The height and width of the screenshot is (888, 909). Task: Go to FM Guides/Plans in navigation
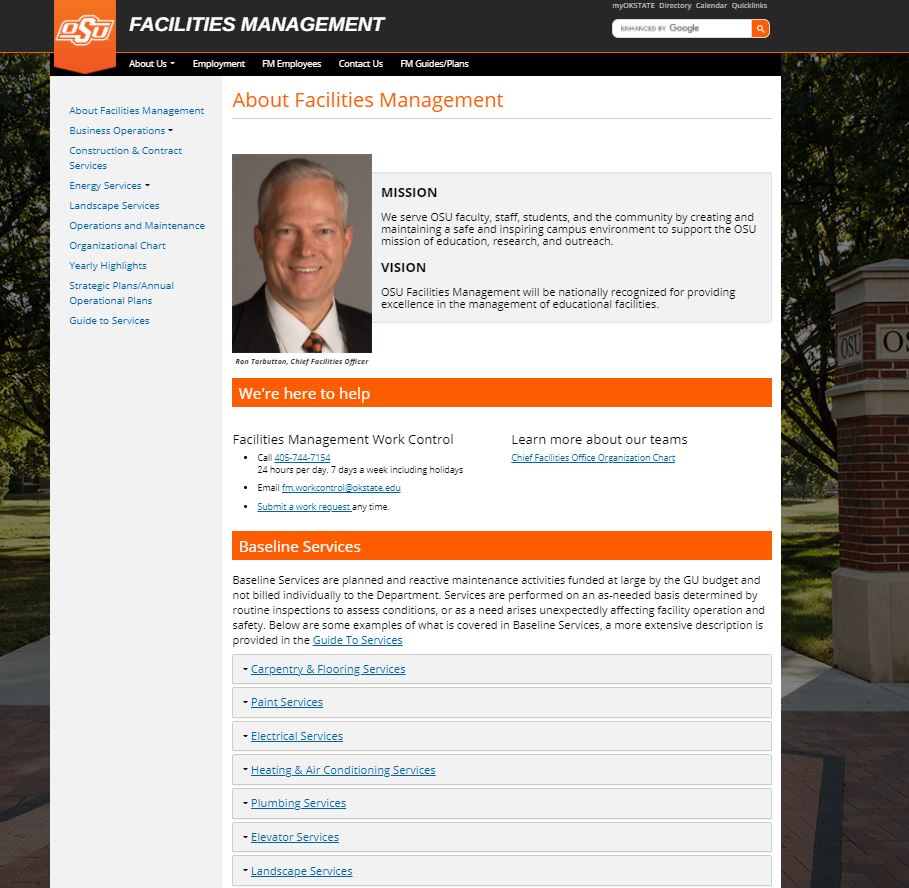(x=434, y=64)
